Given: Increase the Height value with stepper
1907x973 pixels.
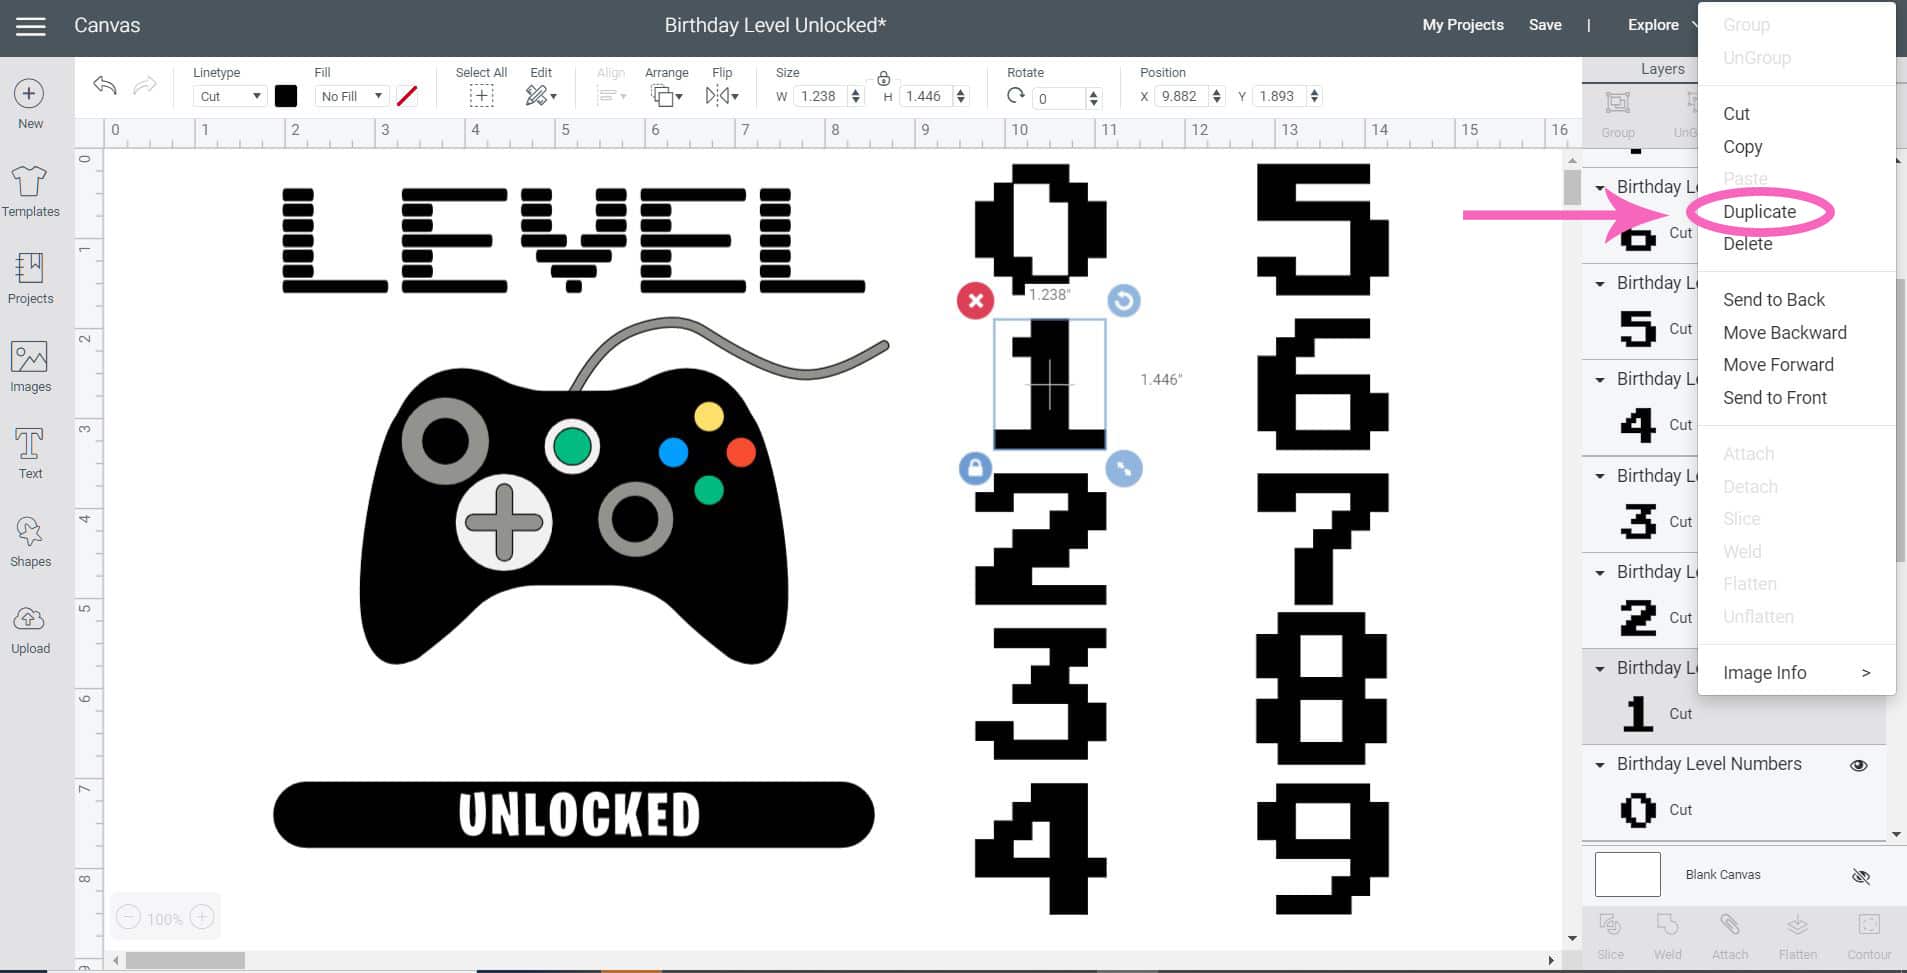Looking at the screenshot, I should coord(961,91).
